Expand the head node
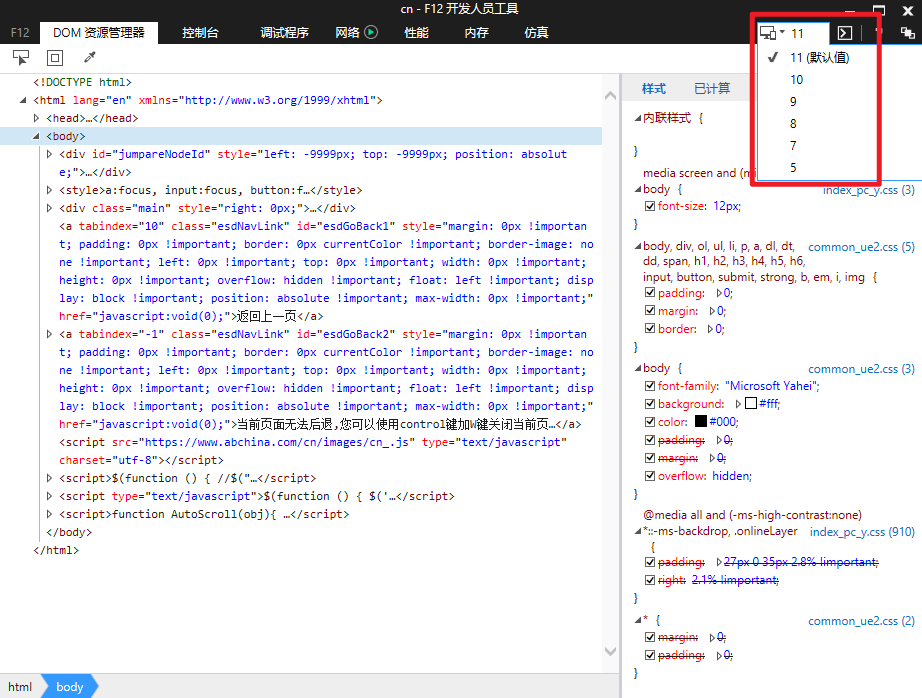 click(x=37, y=118)
